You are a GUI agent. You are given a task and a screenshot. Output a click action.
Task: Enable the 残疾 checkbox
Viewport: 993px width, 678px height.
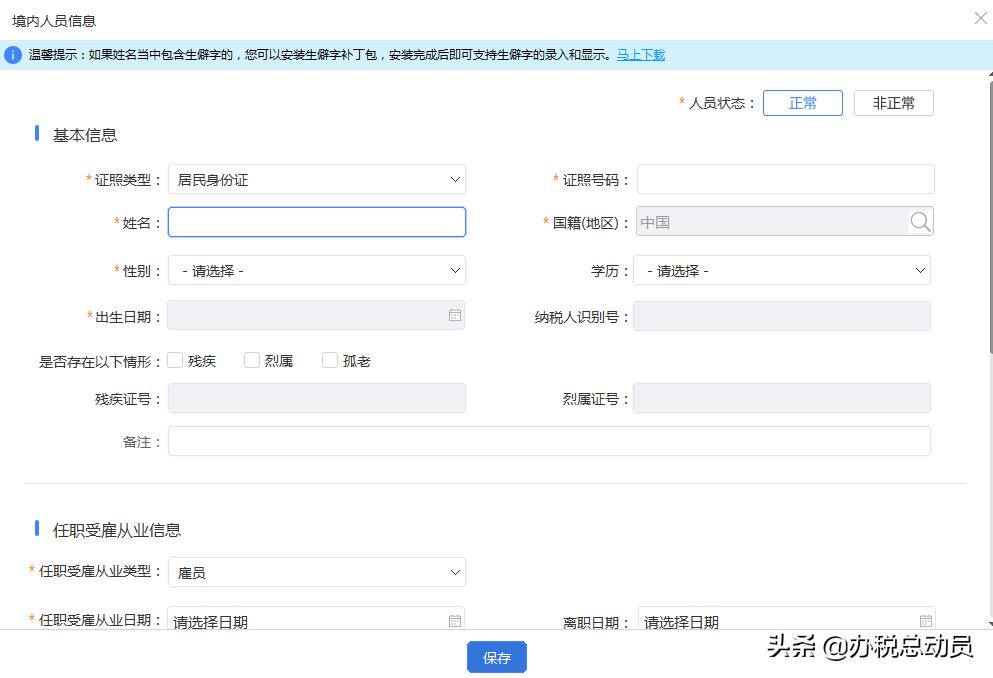(175, 360)
